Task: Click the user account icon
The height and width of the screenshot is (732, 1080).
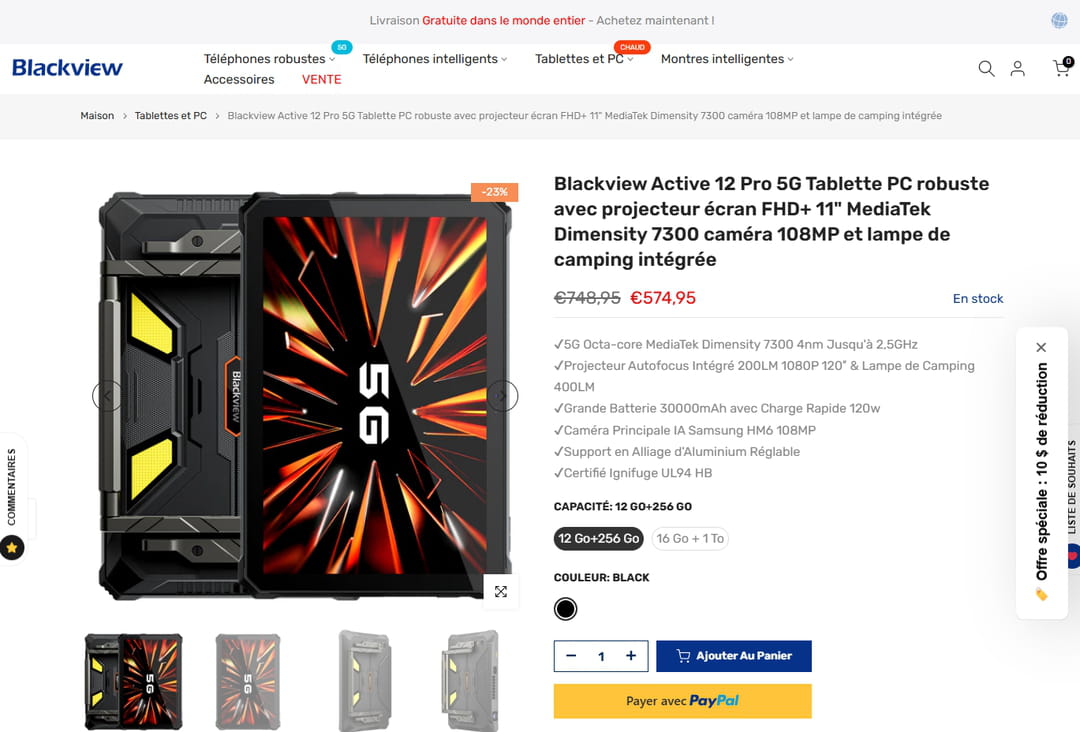Action: coord(1017,68)
